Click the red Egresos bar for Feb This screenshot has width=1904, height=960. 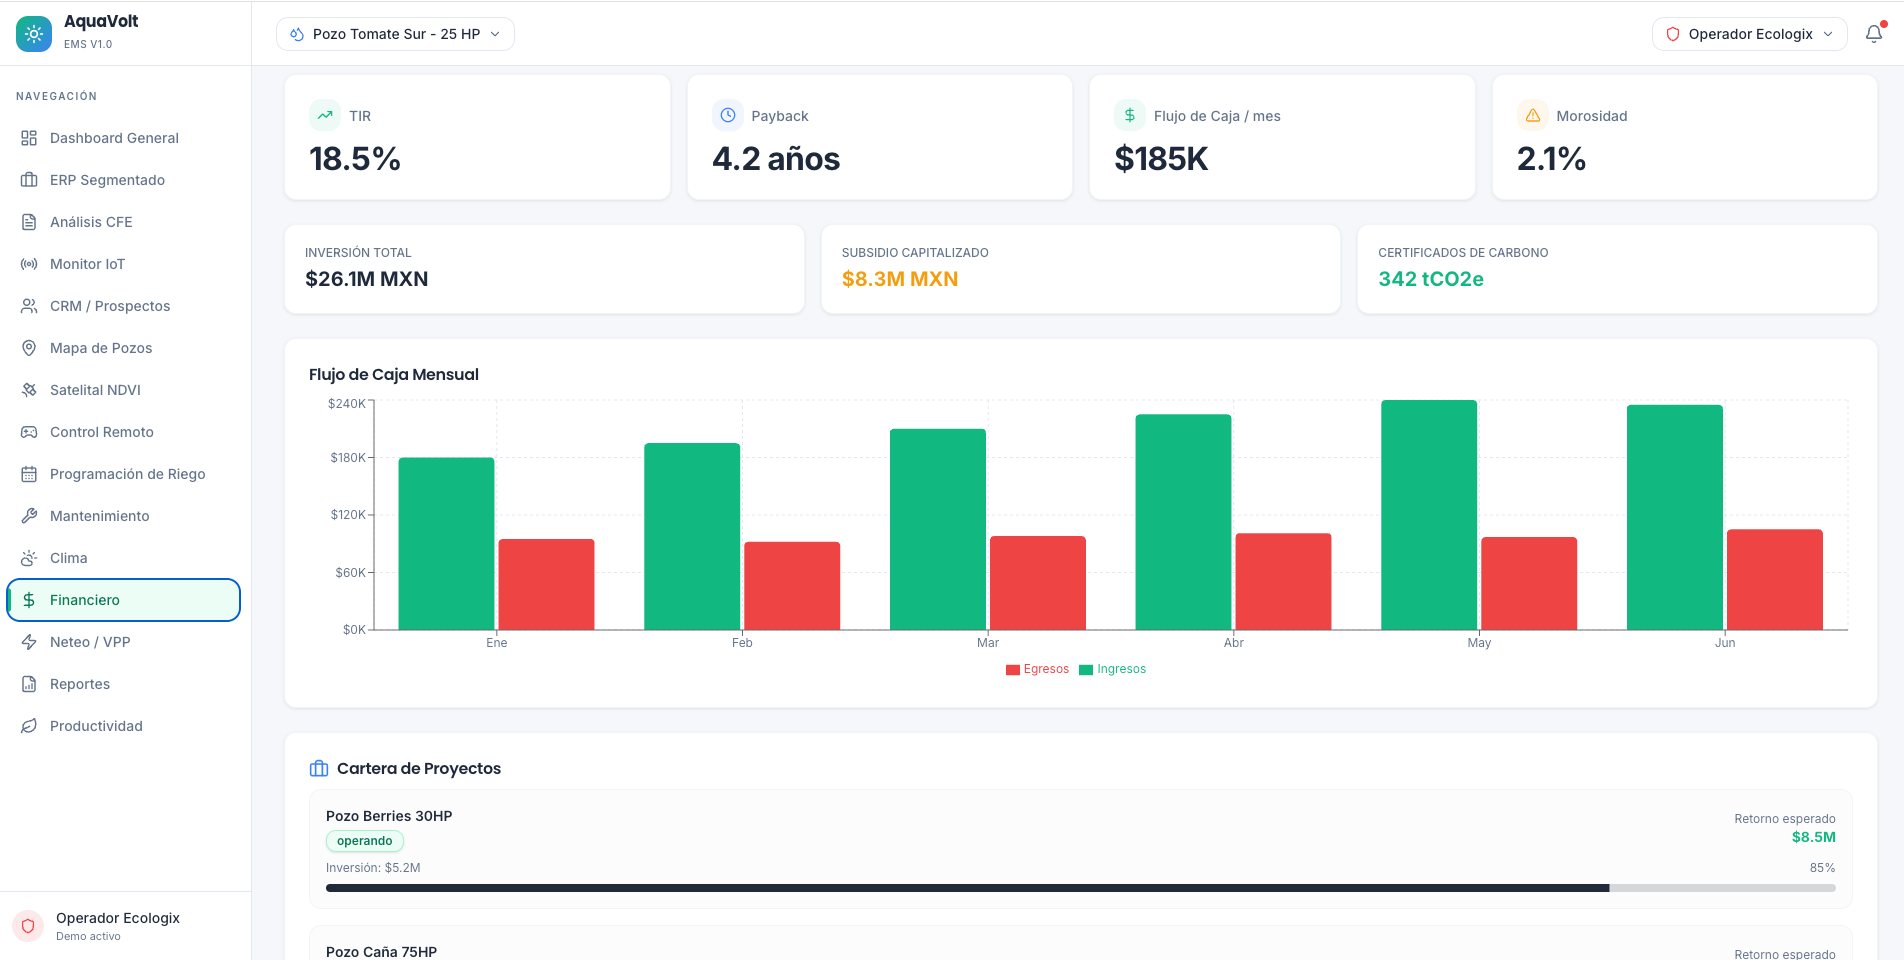point(792,586)
